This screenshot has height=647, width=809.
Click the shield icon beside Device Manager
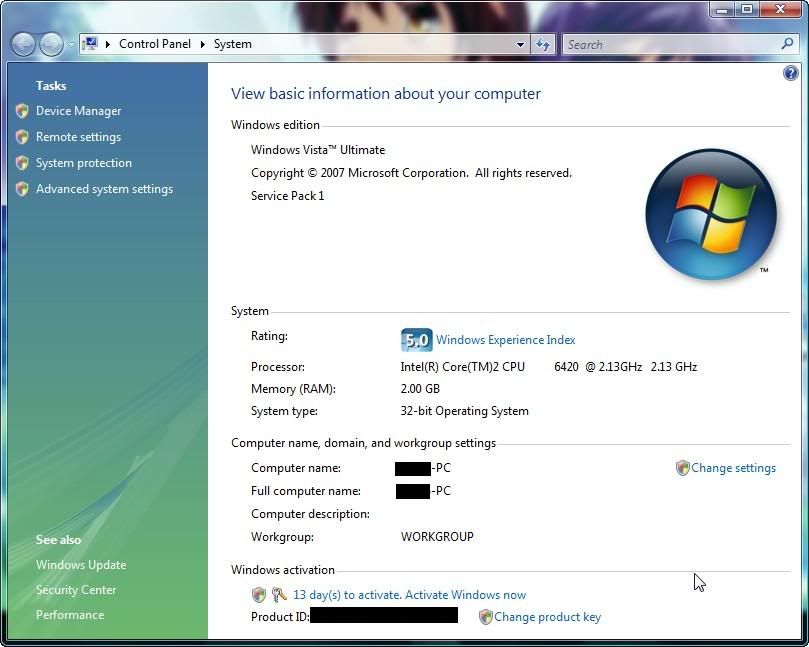pos(22,111)
